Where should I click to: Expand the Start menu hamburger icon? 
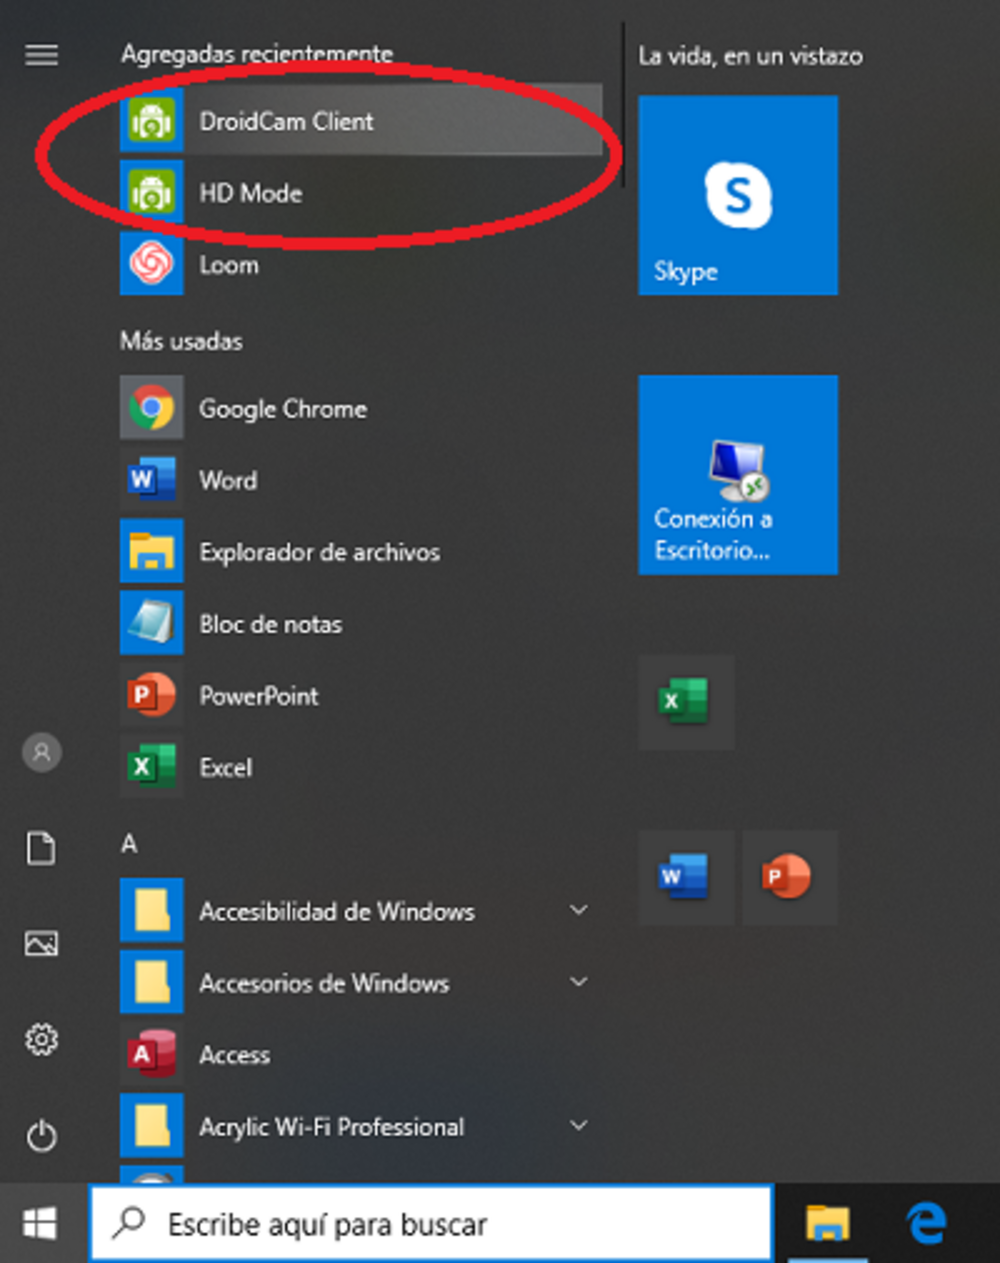point(41,55)
